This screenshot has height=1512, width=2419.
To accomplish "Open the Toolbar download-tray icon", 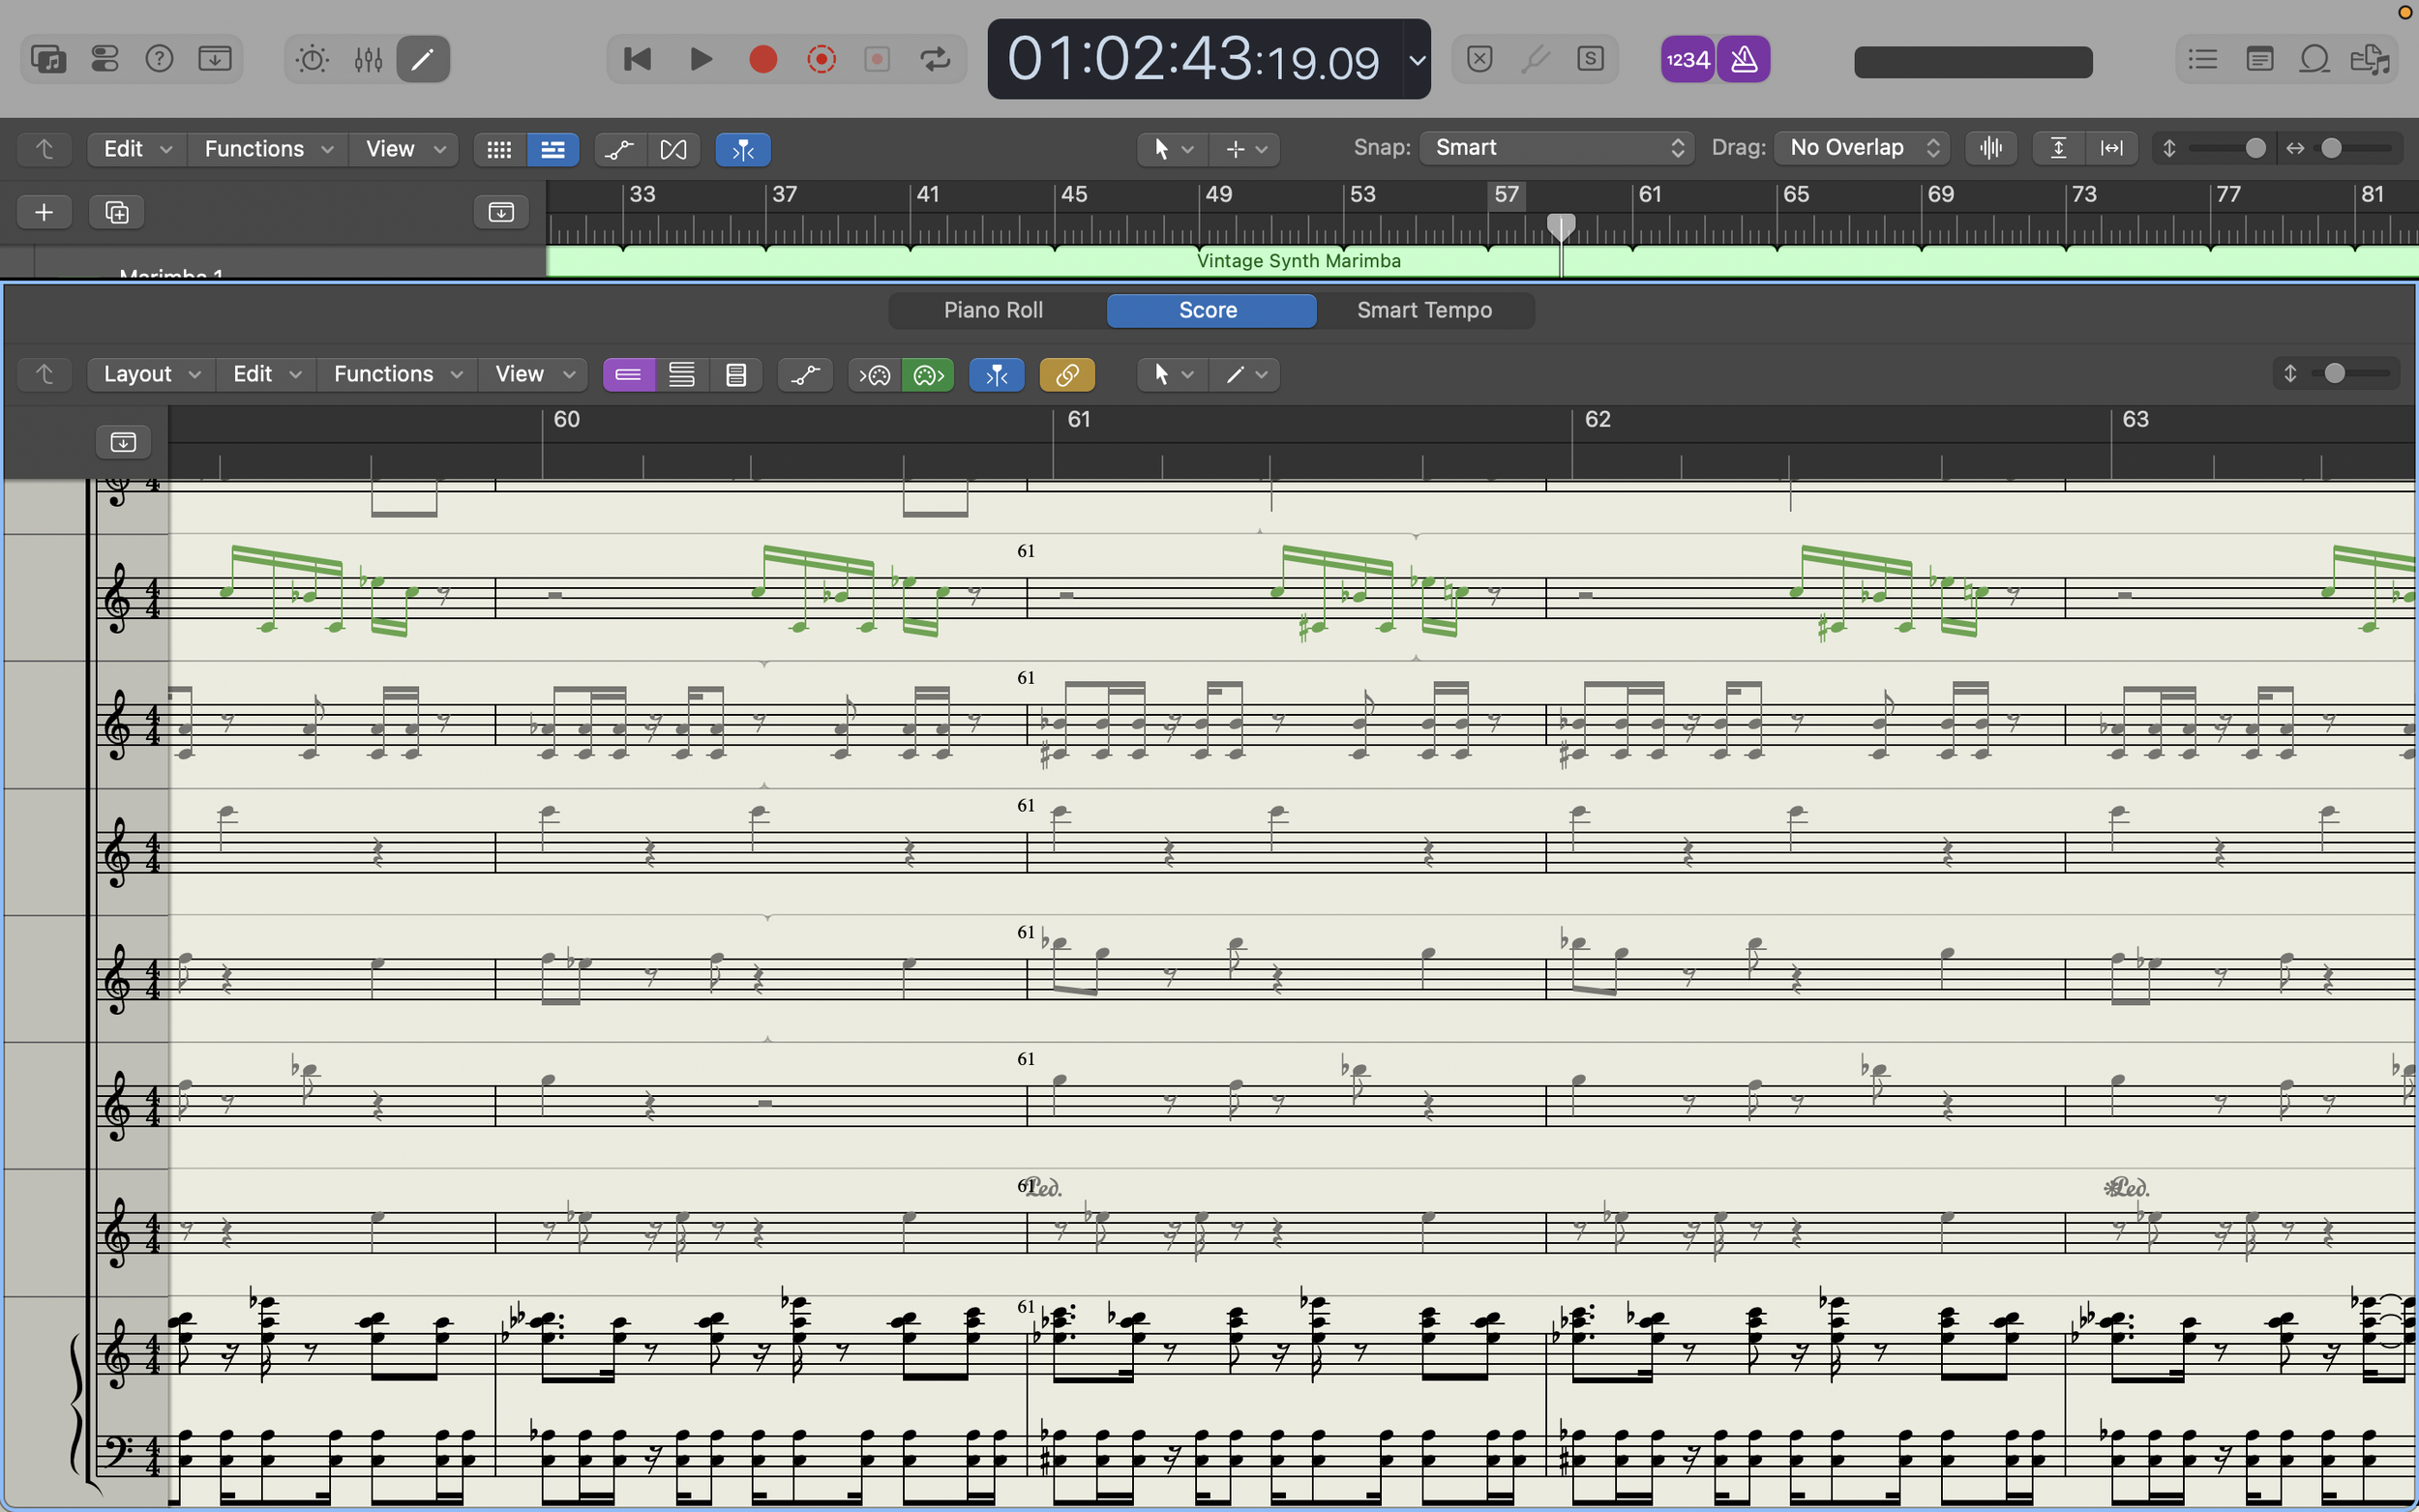I will coord(215,59).
